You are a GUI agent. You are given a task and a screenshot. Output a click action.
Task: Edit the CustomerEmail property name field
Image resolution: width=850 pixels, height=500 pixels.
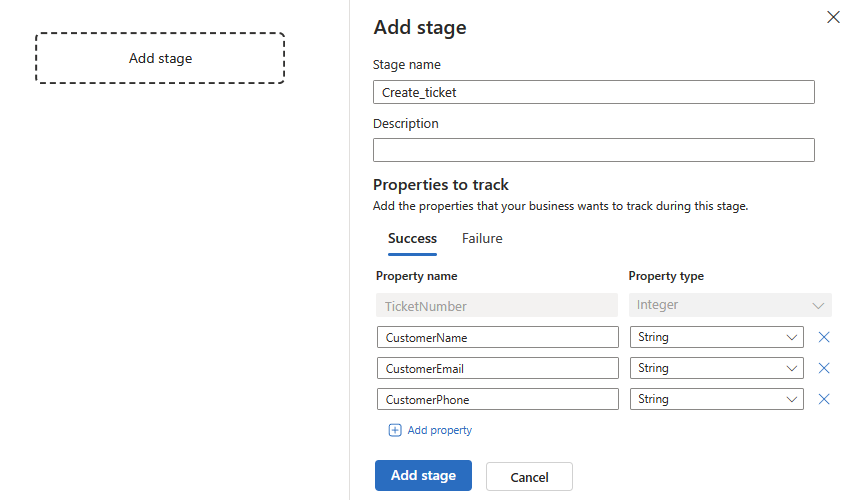click(x=498, y=368)
